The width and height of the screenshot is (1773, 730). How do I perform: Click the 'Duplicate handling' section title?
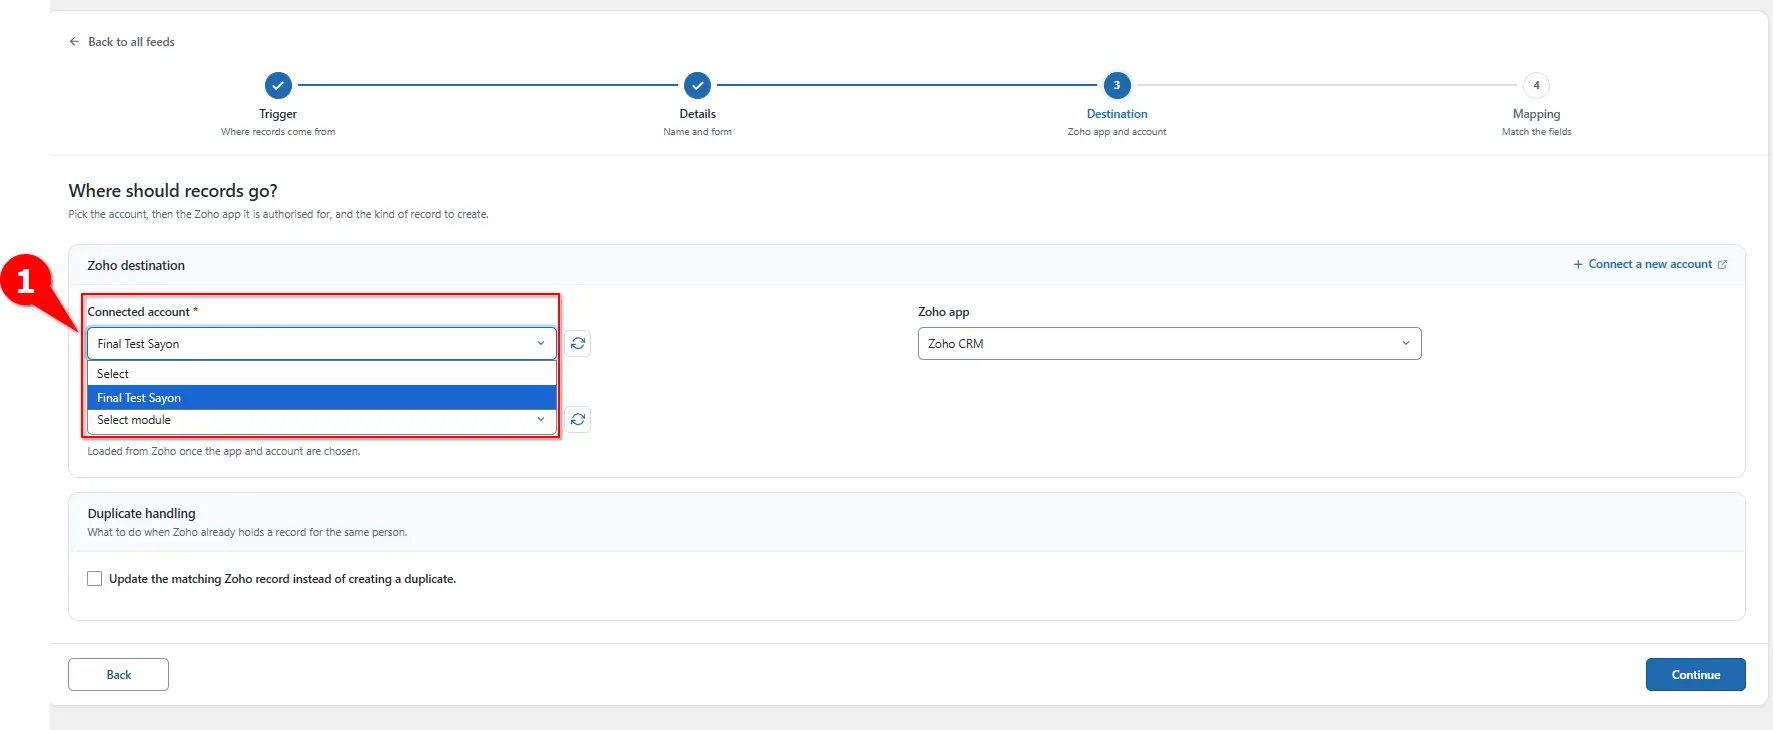tap(141, 514)
